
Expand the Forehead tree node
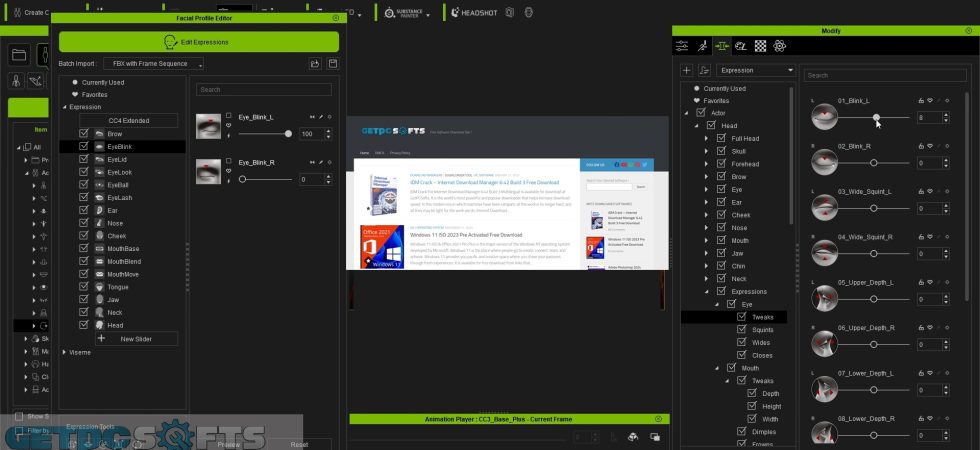click(x=706, y=164)
